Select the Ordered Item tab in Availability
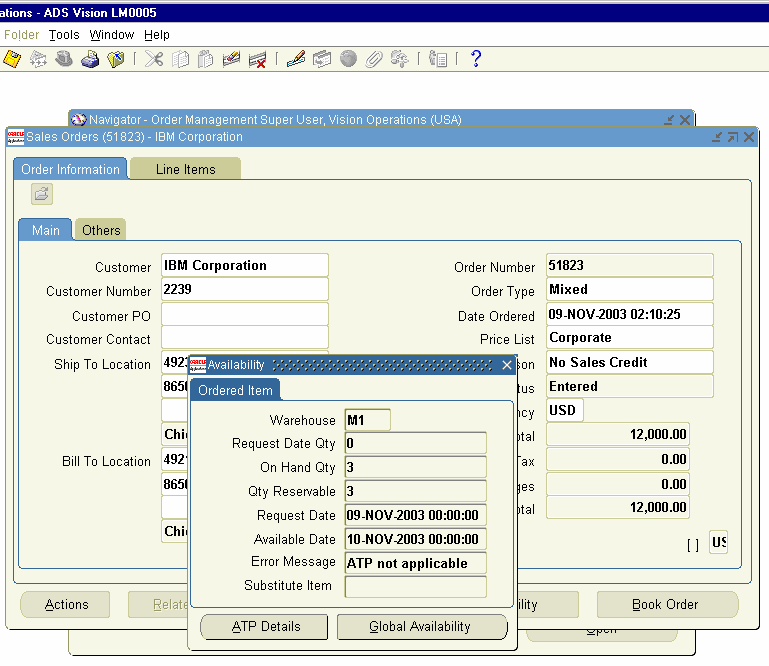This screenshot has width=769, height=666. pos(235,390)
